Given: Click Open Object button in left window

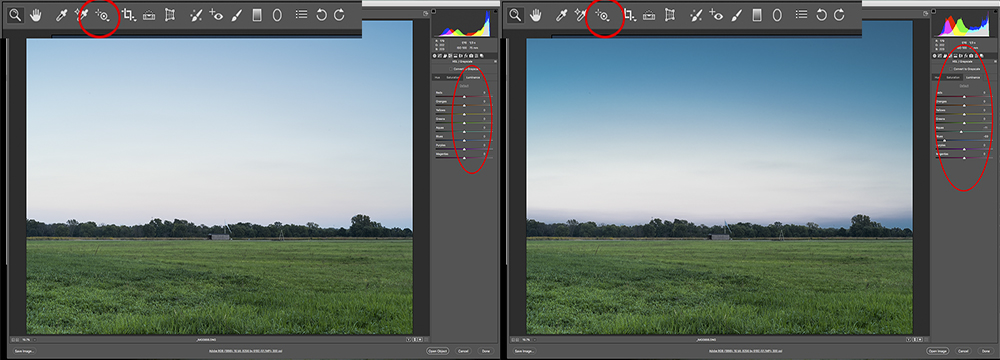Looking at the screenshot, I should pyautogui.click(x=438, y=351).
